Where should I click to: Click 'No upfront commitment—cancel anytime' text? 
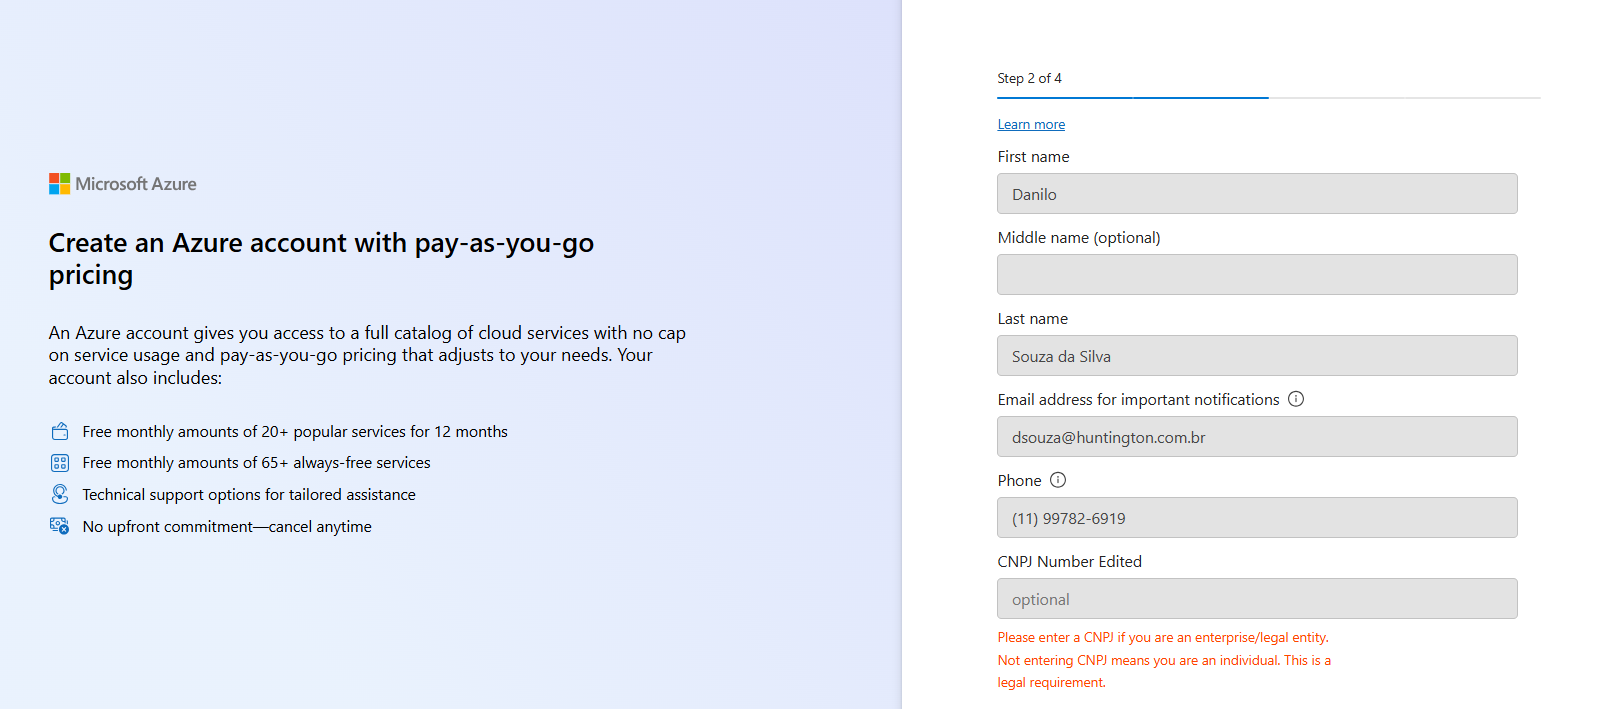[227, 527]
